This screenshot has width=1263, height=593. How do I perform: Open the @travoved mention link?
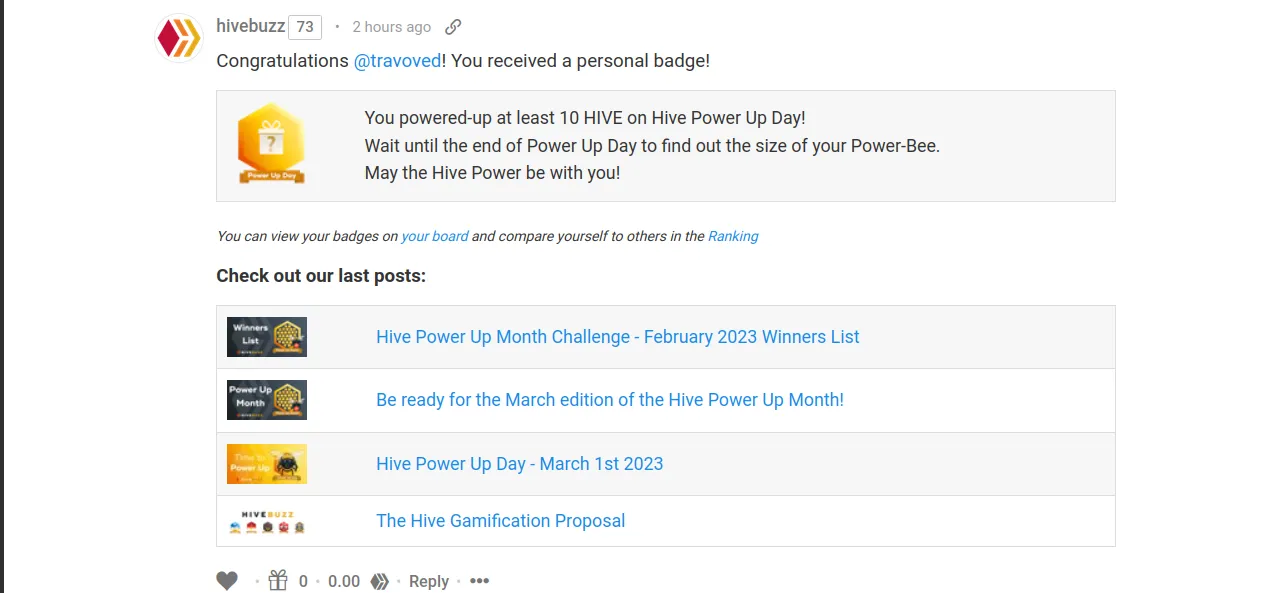(x=397, y=61)
